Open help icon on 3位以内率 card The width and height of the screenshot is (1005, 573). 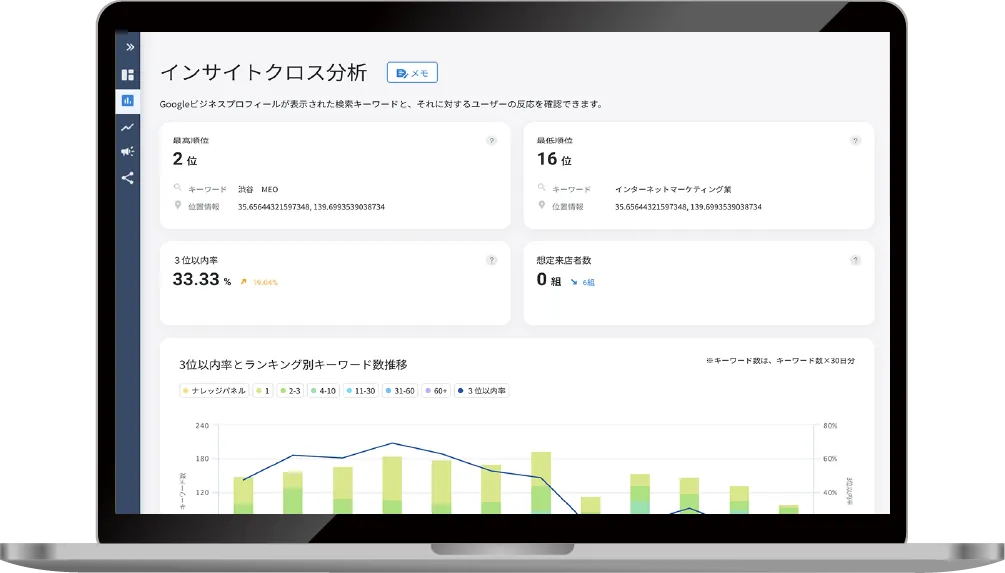pos(492,260)
